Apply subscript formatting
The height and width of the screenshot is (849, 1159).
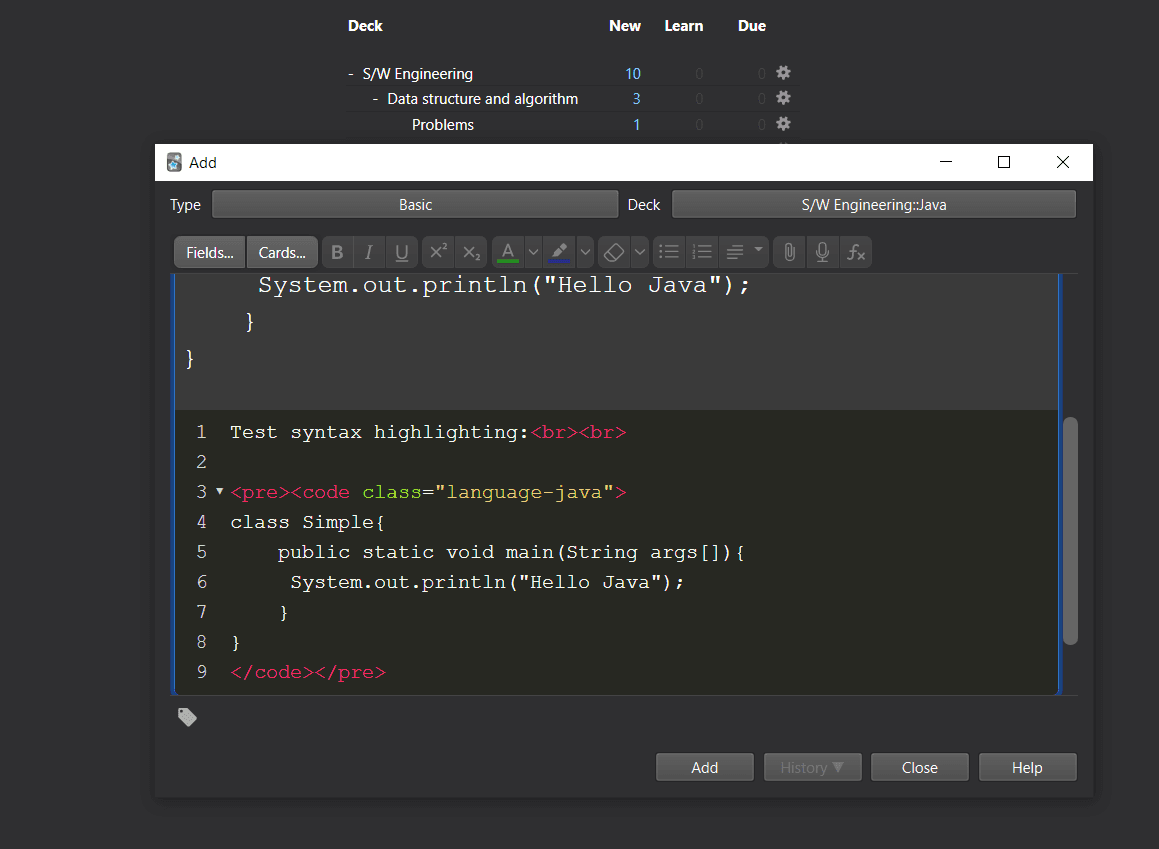471,253
